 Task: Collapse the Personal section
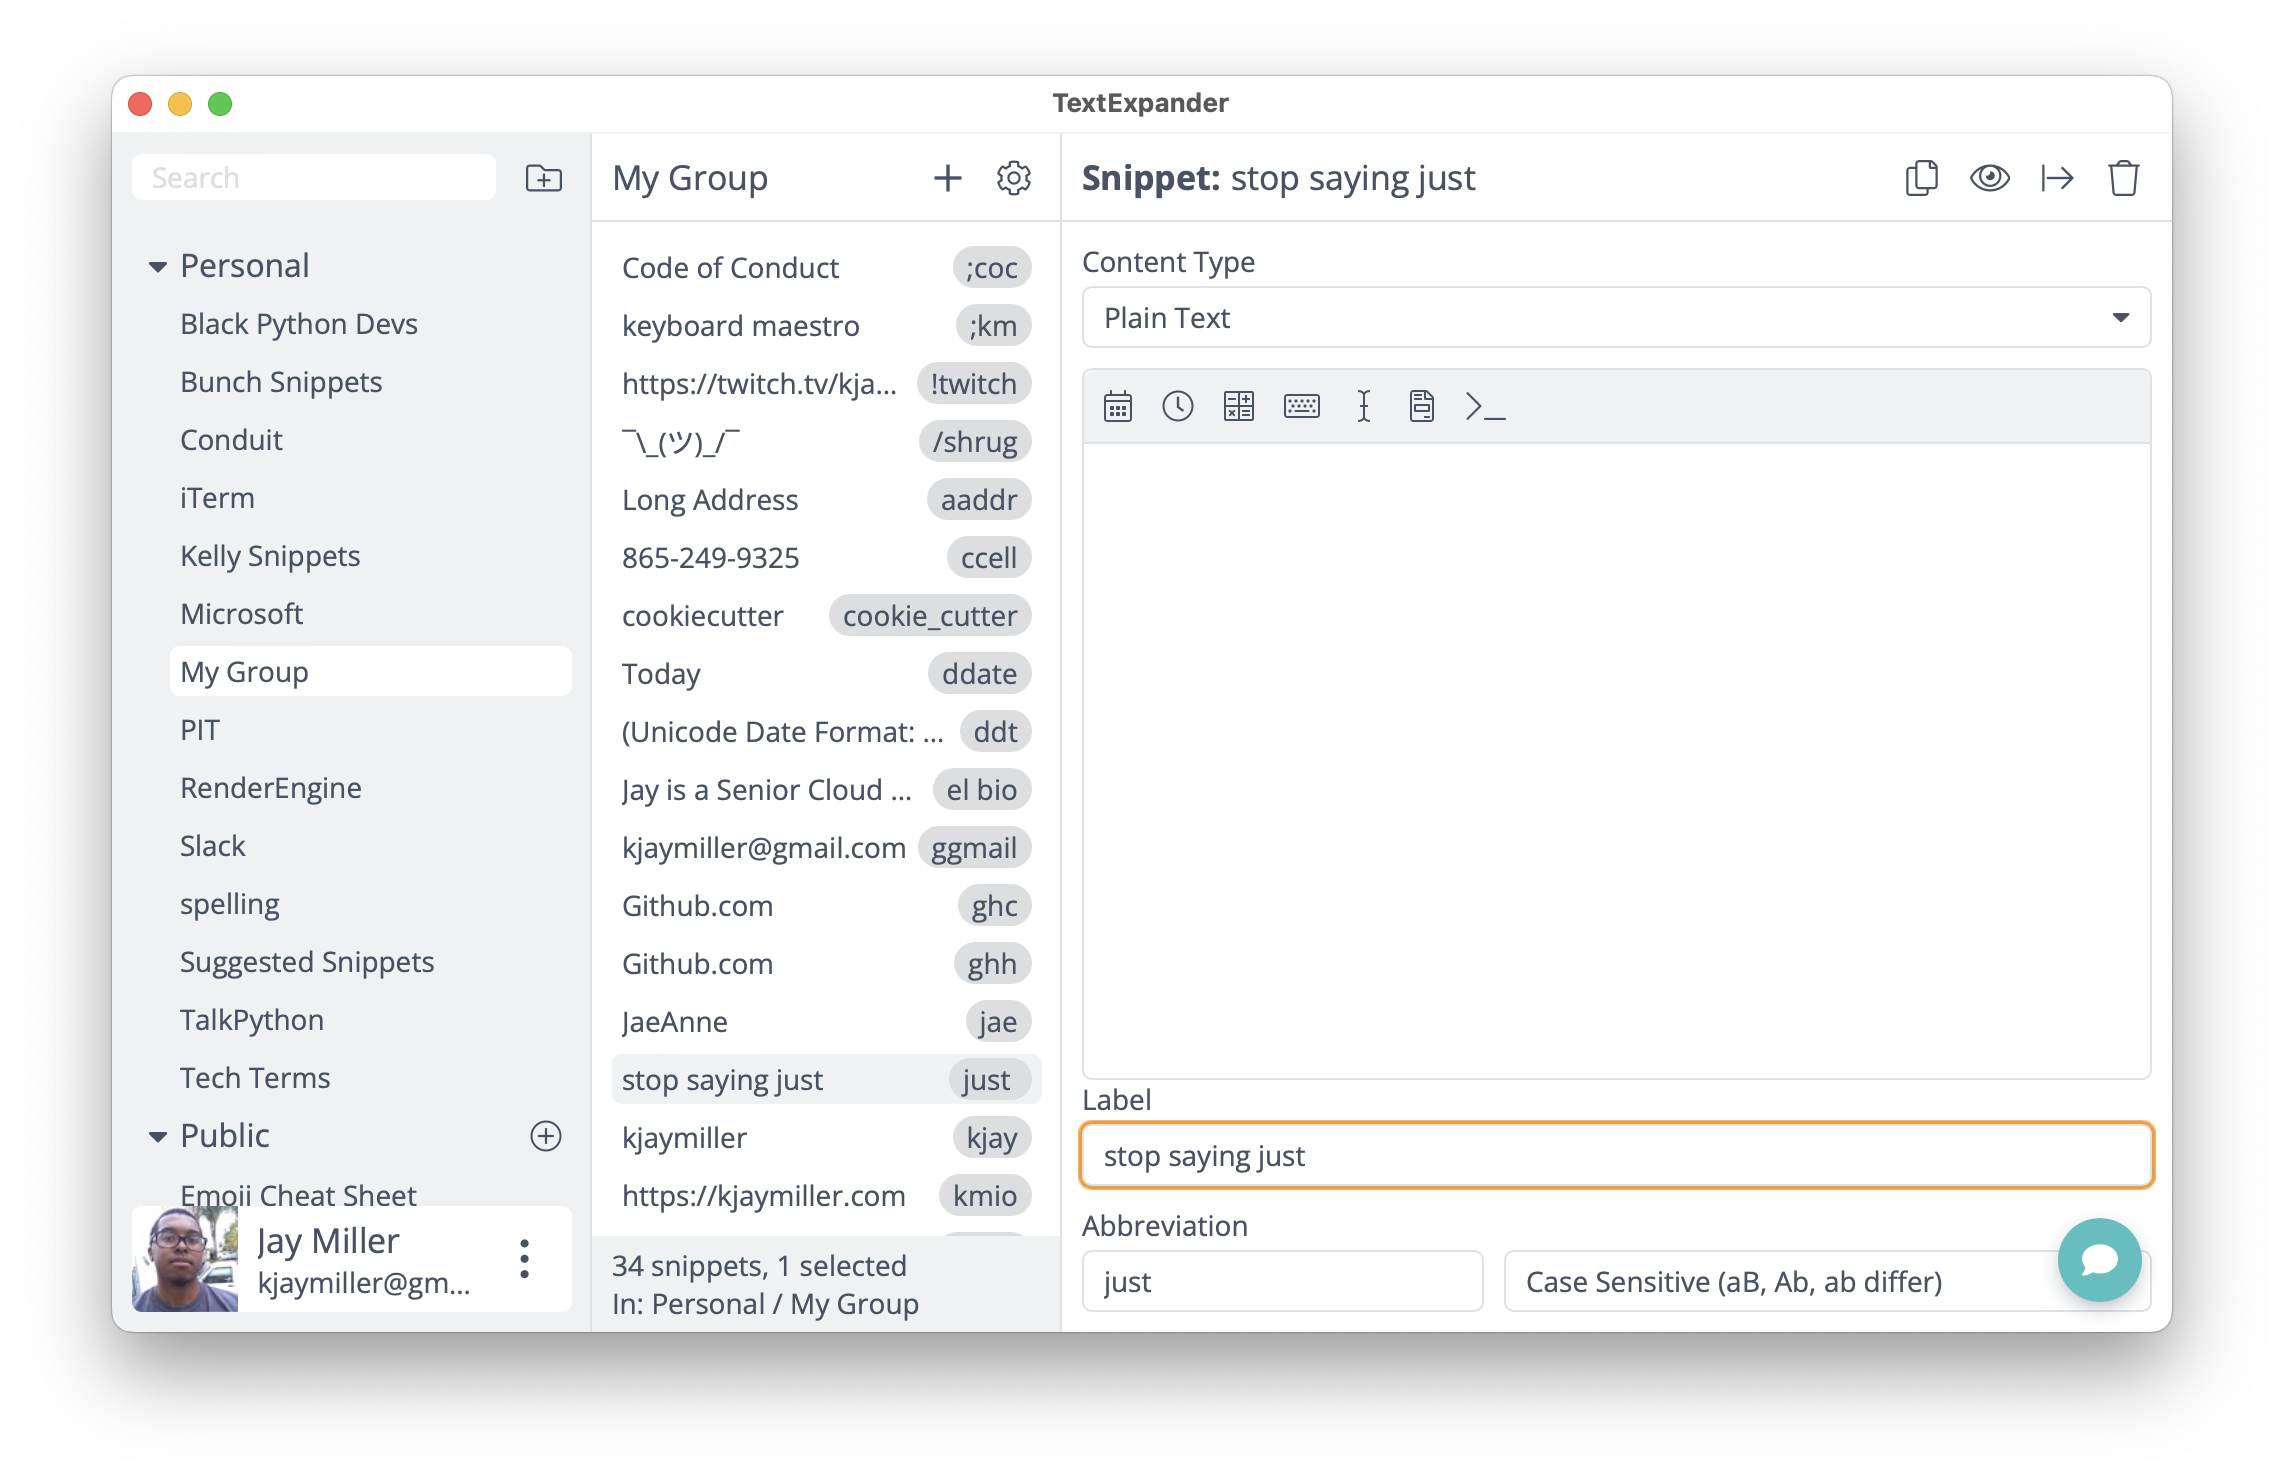pos(158,266)
